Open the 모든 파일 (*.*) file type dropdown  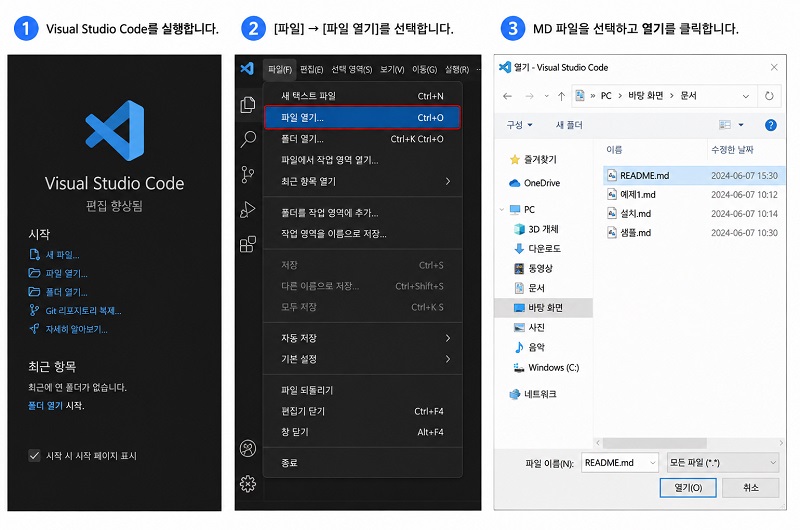pos(723,463)
